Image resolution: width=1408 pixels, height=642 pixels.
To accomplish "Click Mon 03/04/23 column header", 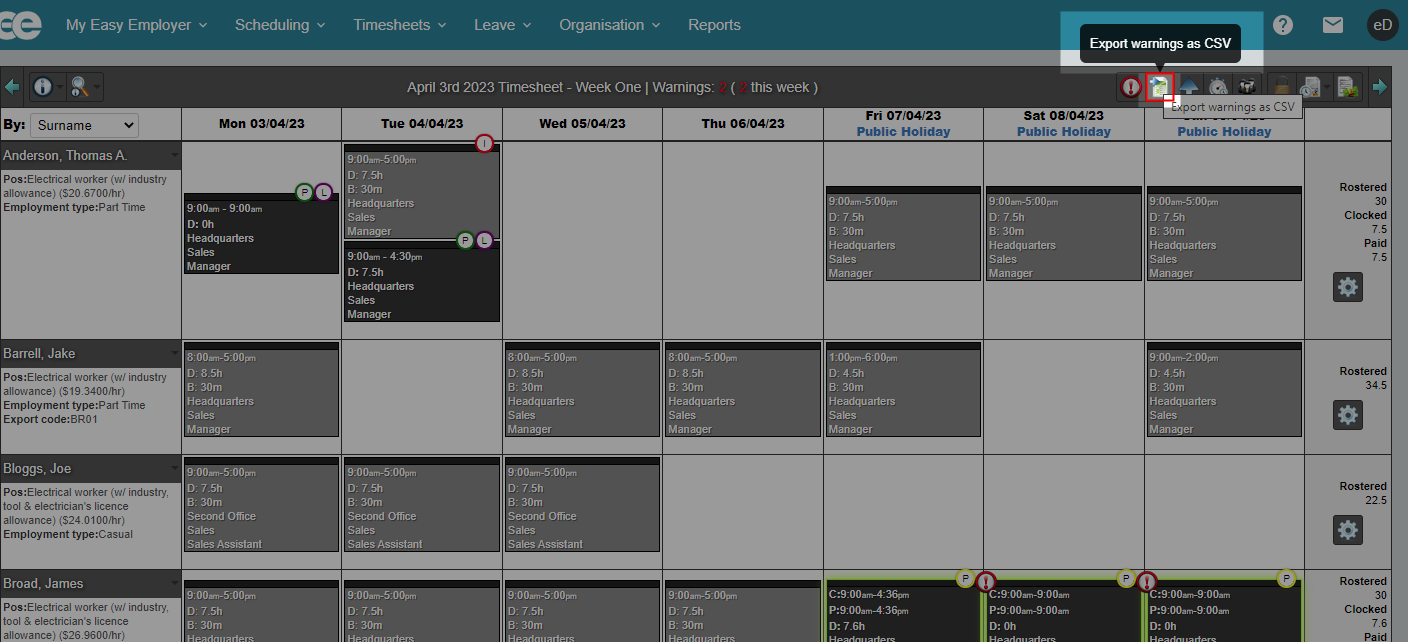I will 261,123.
